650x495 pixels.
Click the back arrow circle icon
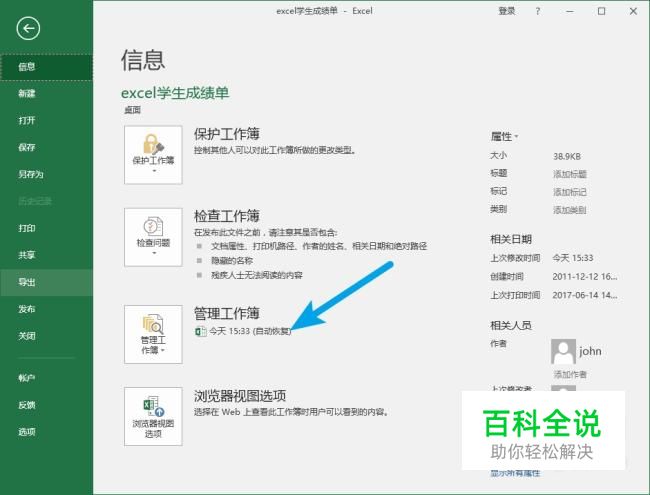tap(28, 29)
